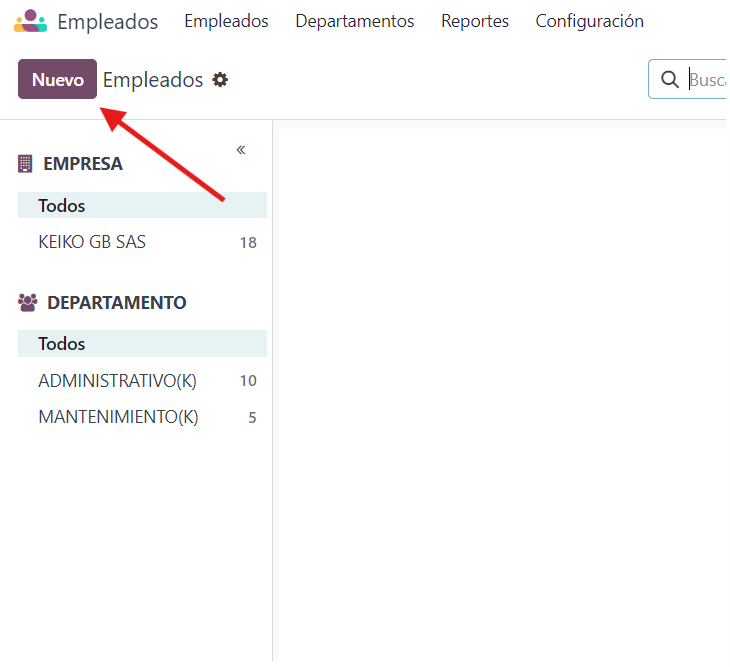This screenshot has height=667, width=730.
Task: Collapse the side filter panel
Action: pos(241,150)
